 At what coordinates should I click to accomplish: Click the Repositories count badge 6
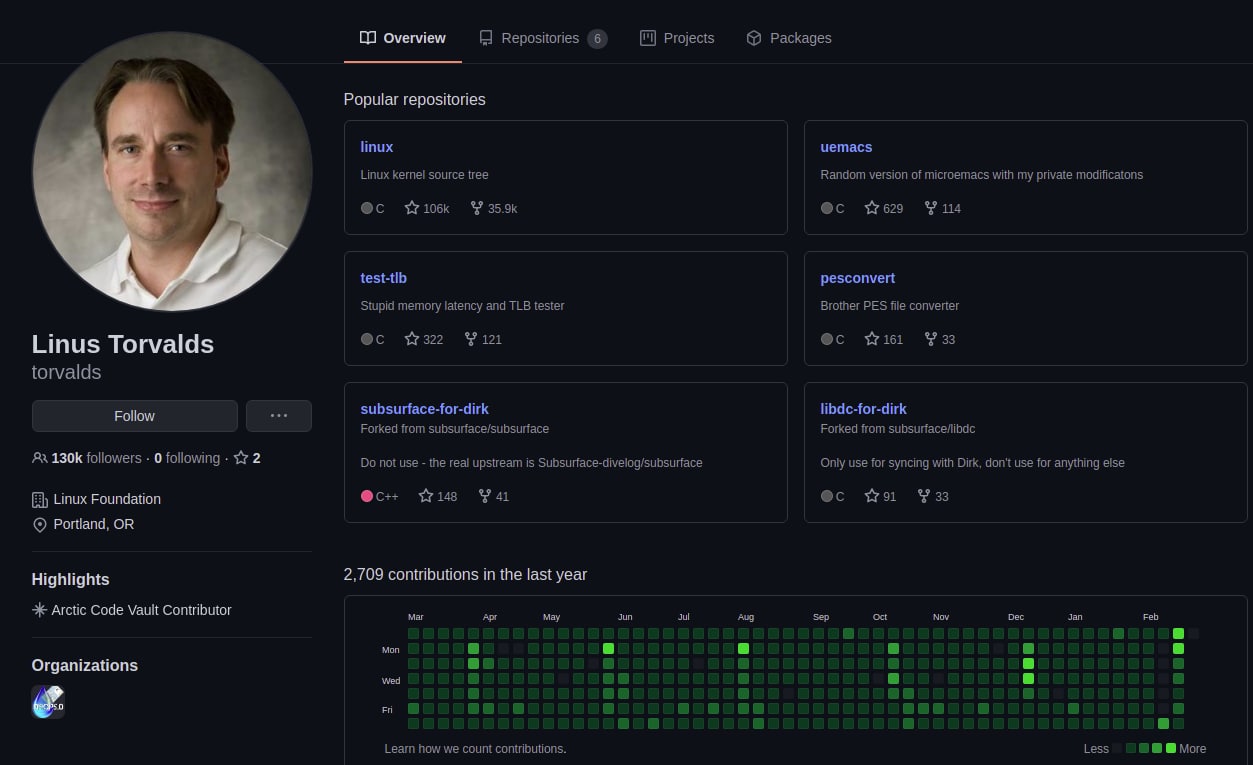597,39
